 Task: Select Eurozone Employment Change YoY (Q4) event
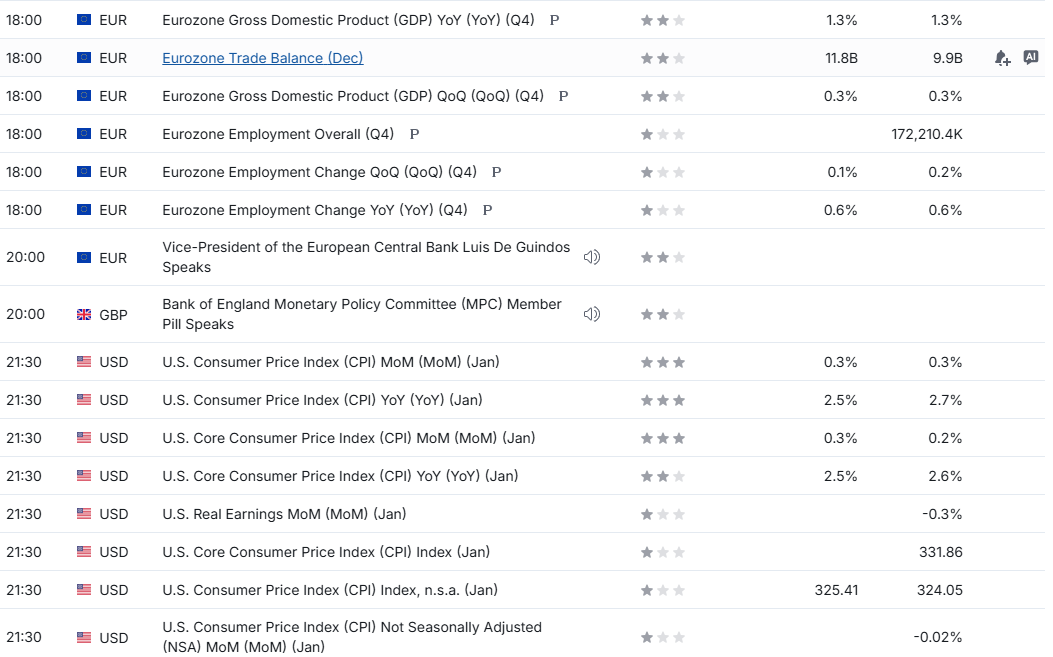(x=315, y=210)
